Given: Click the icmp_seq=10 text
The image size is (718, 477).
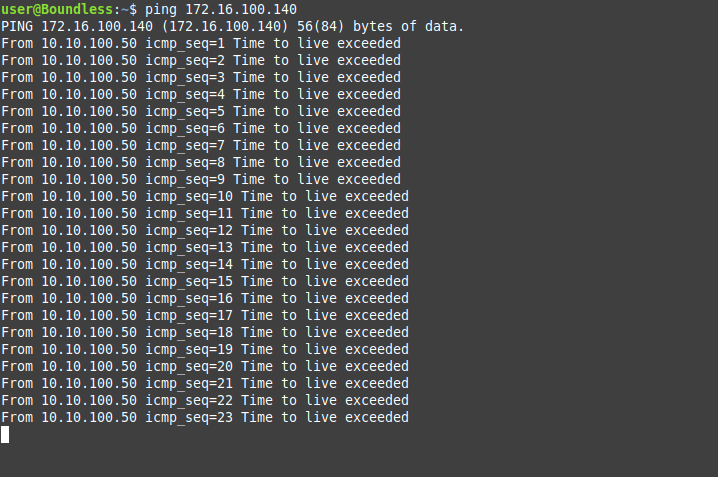Looking at the screenshot, I should click(188, 196).
